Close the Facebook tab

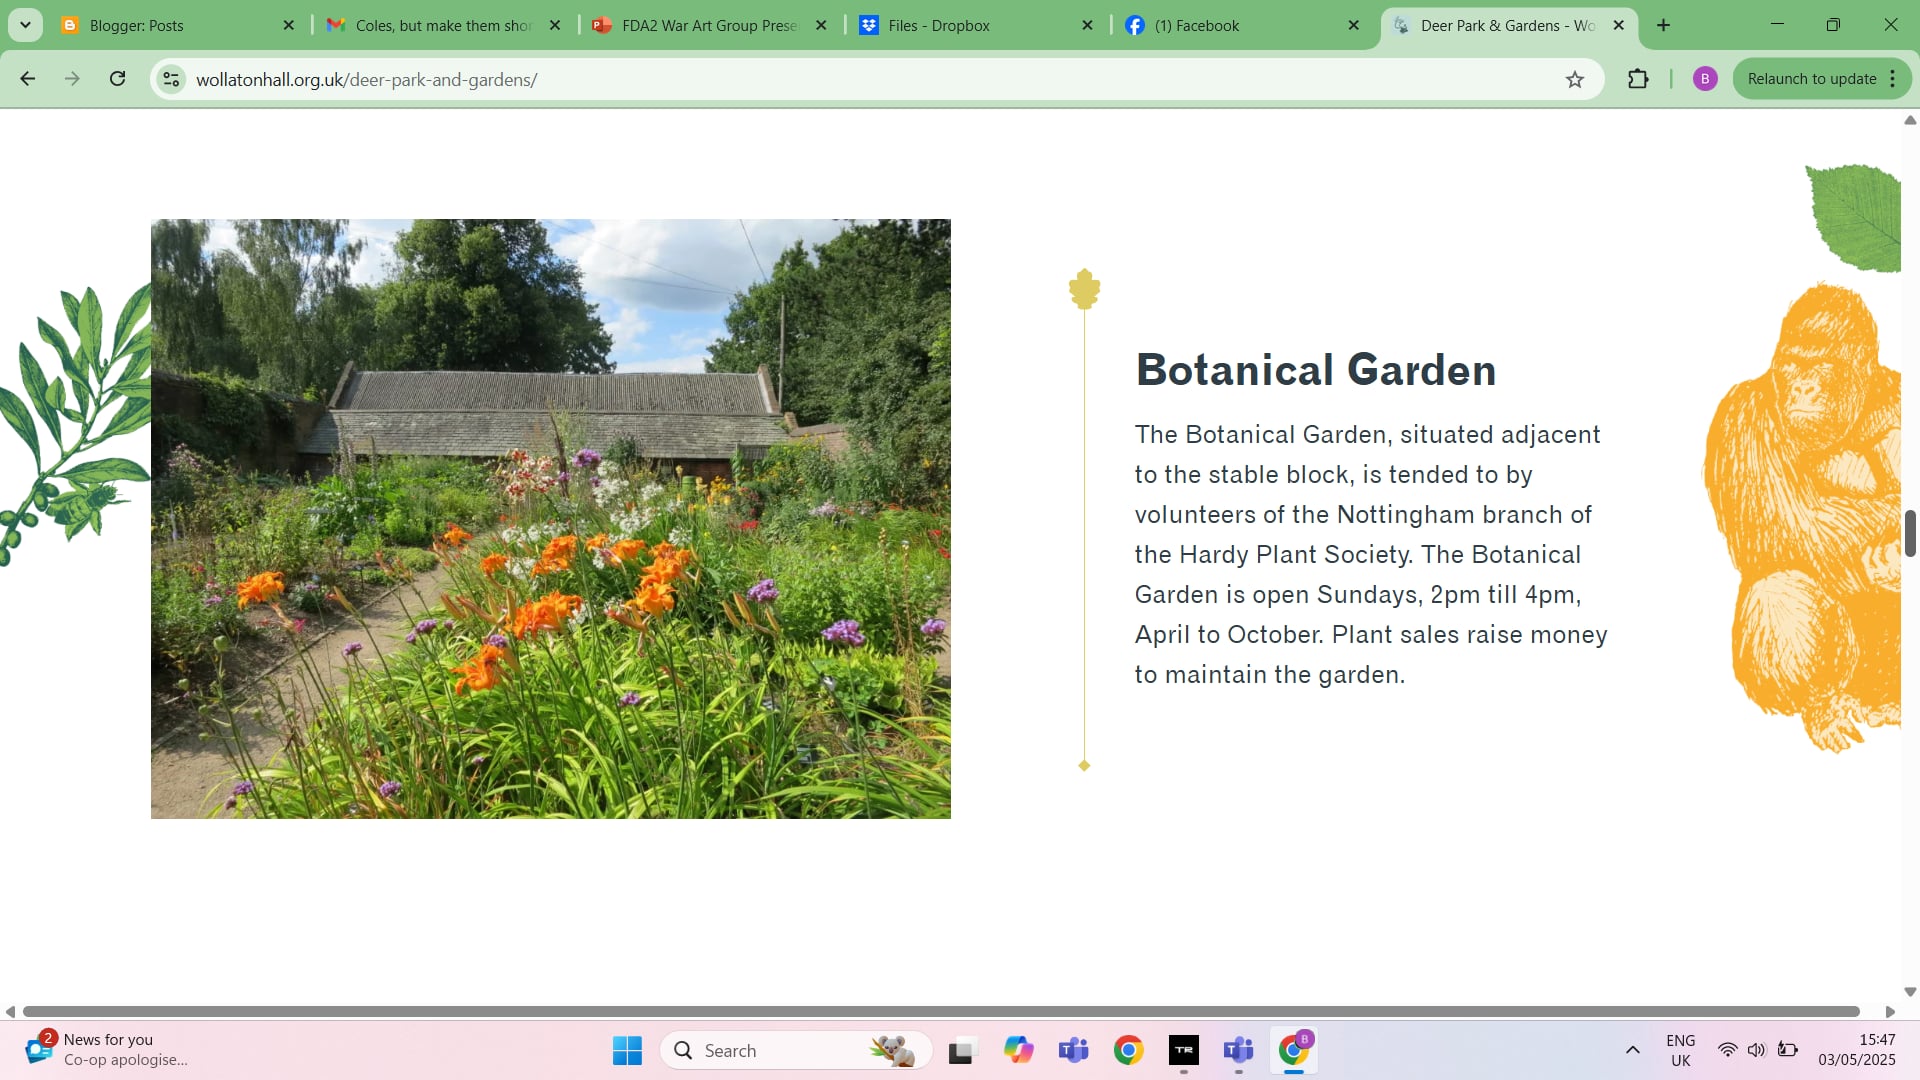pos(1354,26)
